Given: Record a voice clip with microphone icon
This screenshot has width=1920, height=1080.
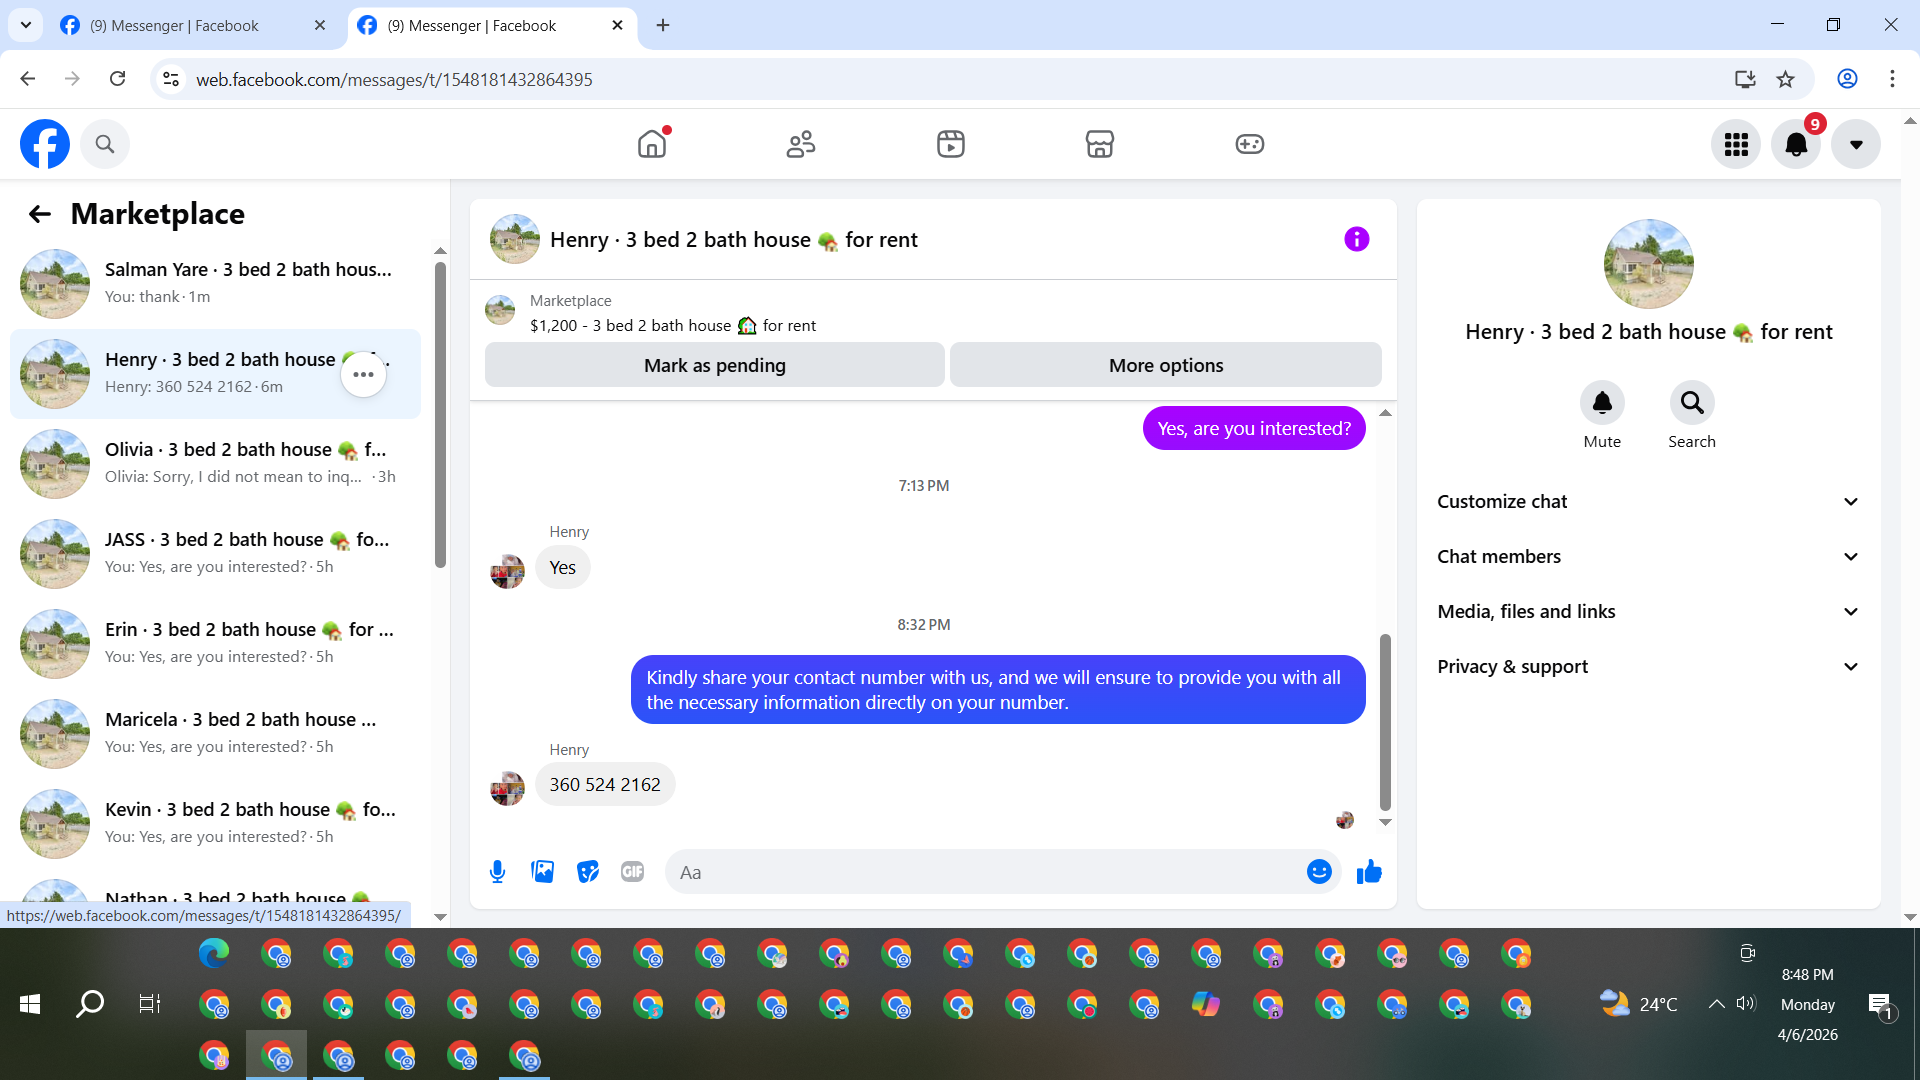Looking at the screenshot, I should 498,872.
